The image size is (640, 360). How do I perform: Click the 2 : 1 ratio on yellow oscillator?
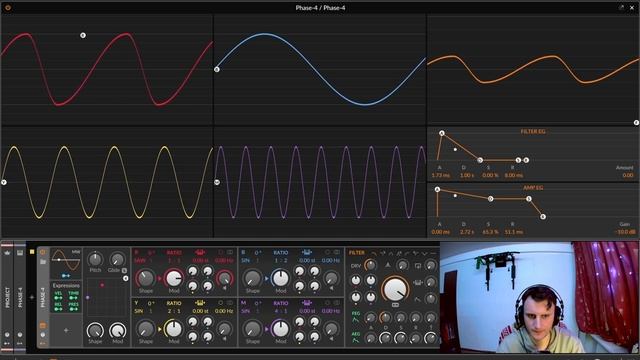[x=174, y=311]
